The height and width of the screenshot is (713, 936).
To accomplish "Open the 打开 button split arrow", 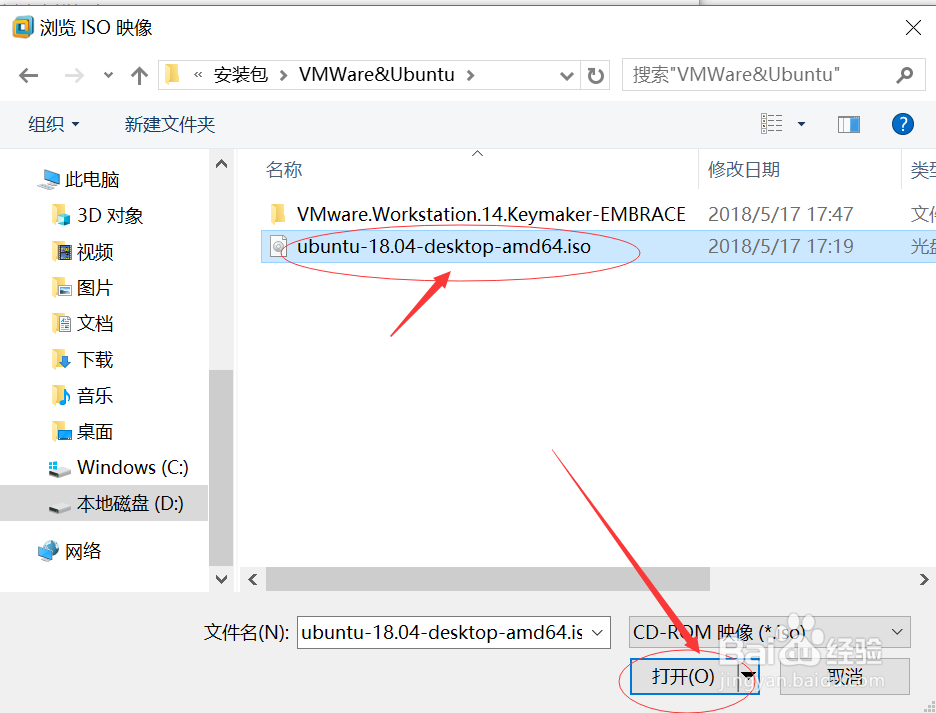I will point(749,677).
